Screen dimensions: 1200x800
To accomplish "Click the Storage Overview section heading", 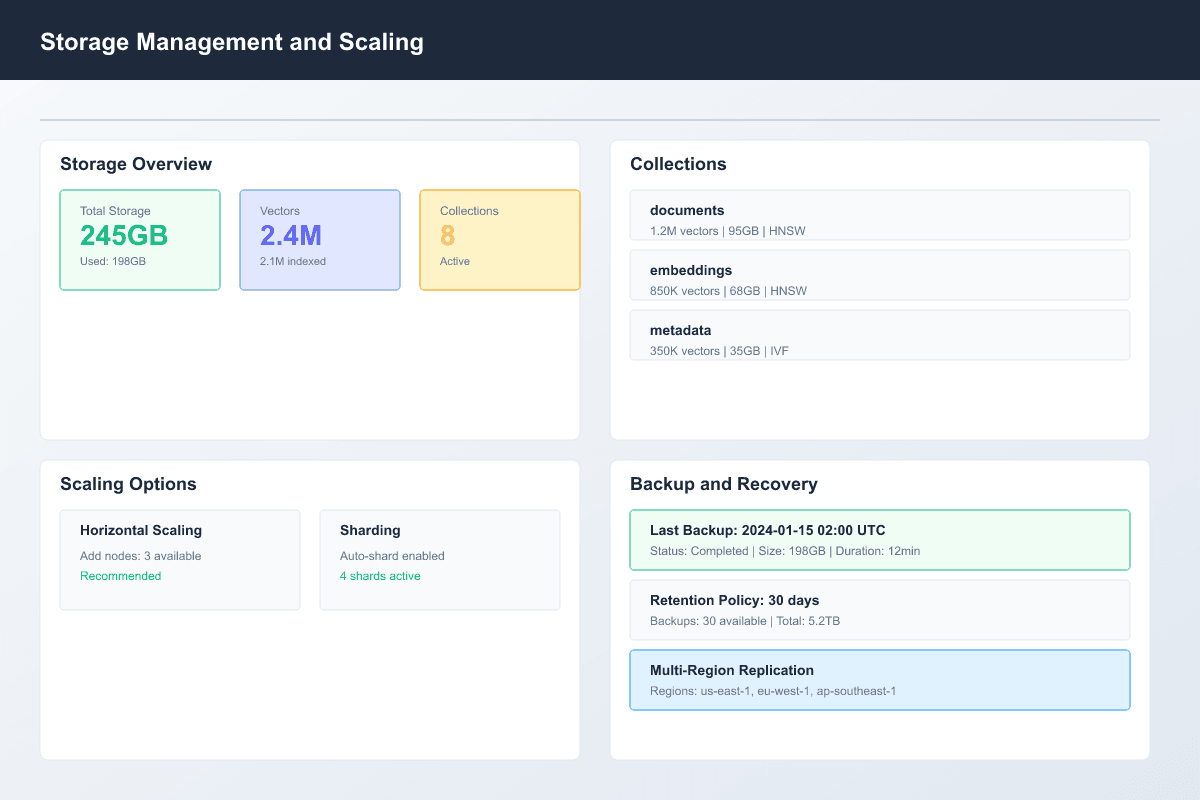I will (x=135, y=164).
